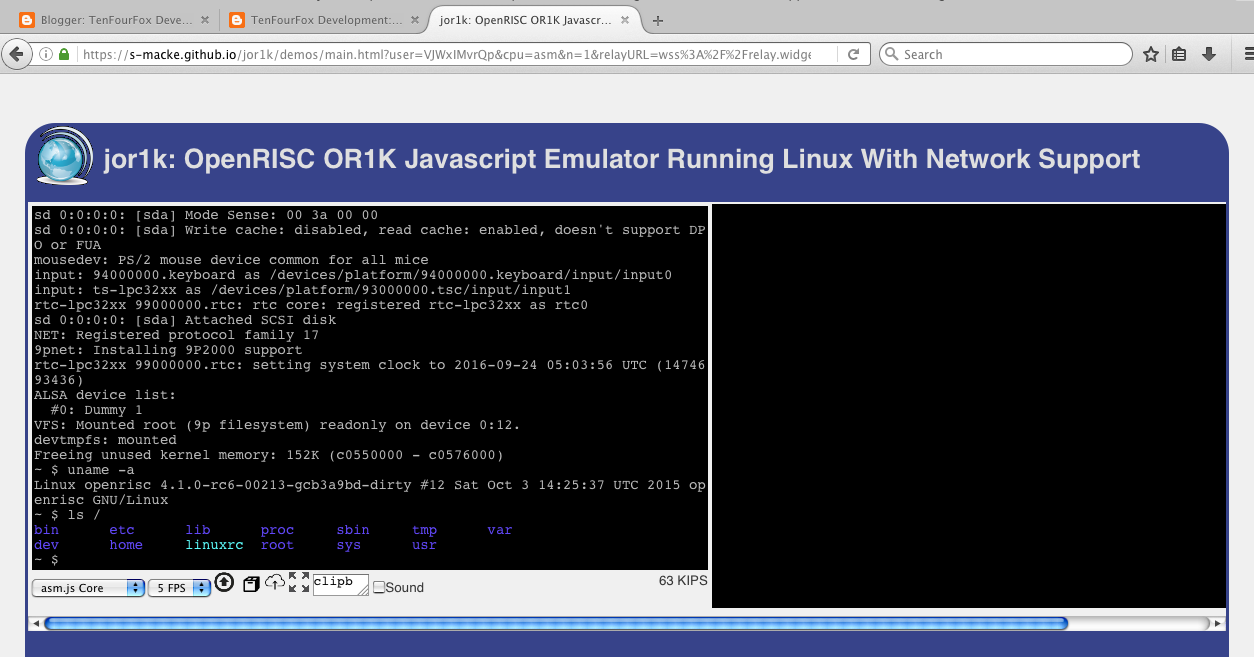Click 'VFS: Mounted root' log line
The image size is (1254, 657).
[277, 425]
